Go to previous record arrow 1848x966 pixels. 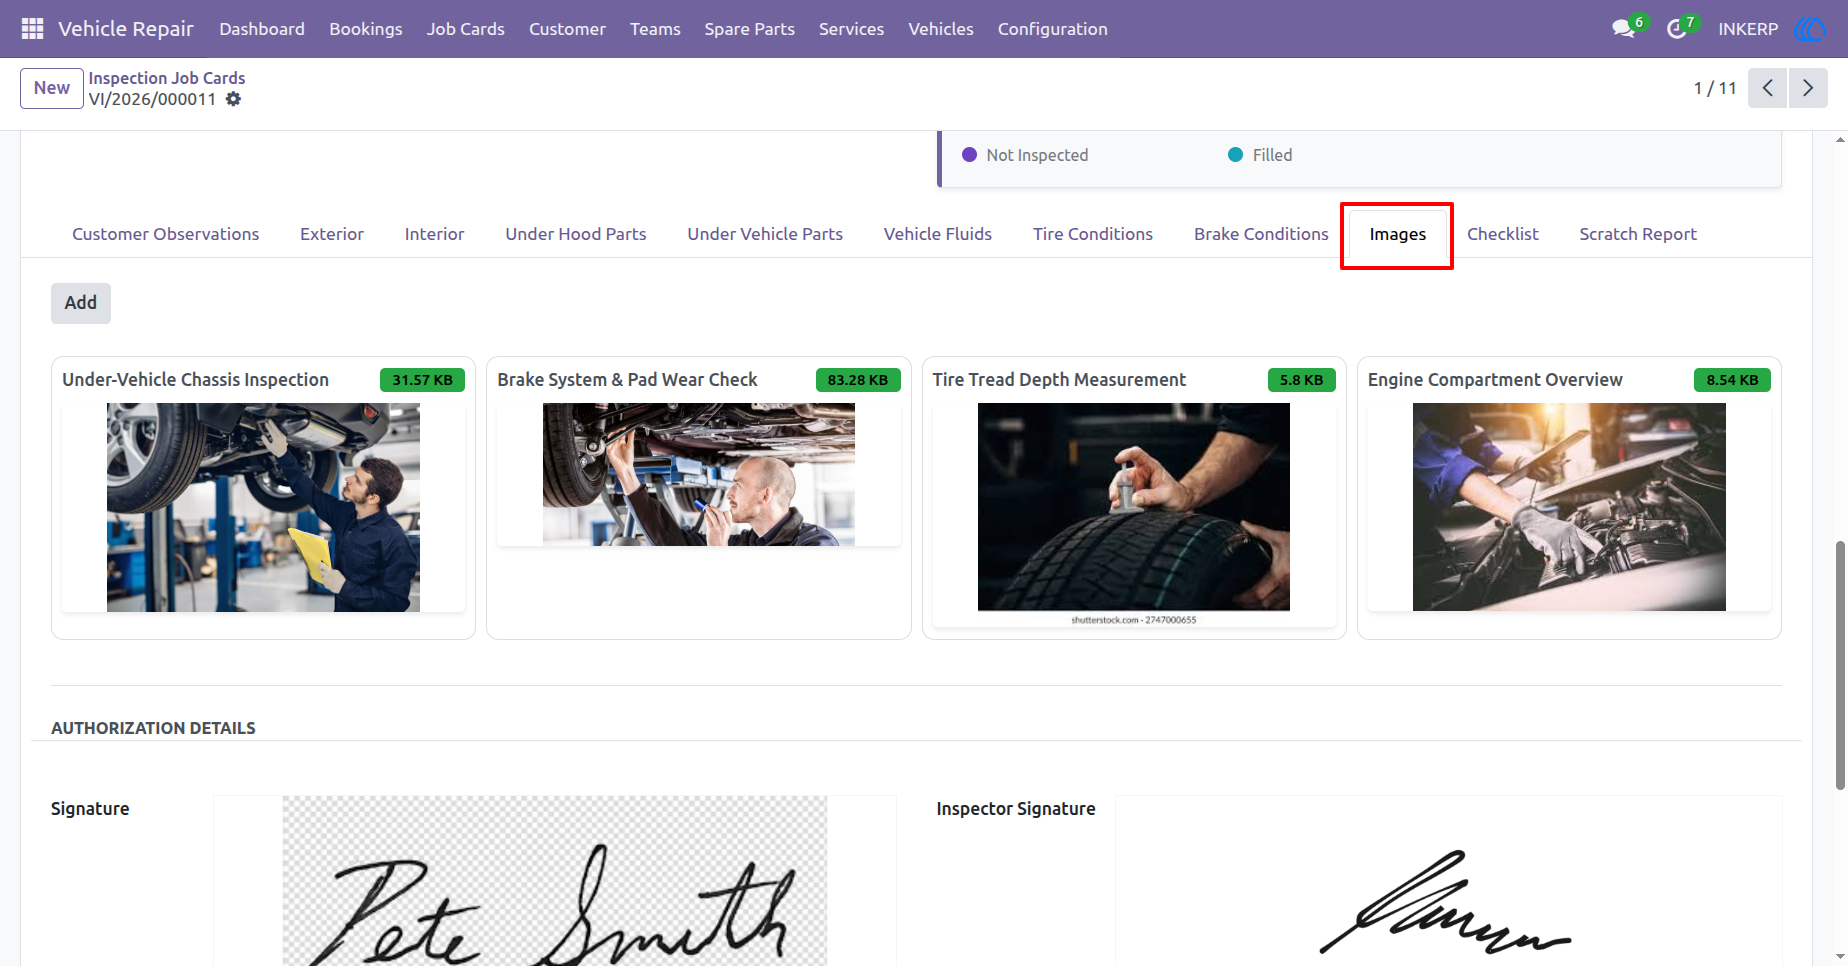(1767, 88)
